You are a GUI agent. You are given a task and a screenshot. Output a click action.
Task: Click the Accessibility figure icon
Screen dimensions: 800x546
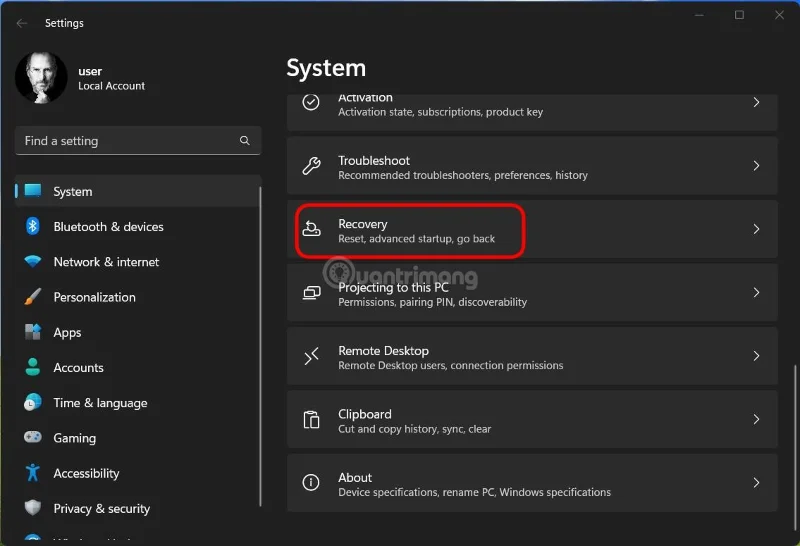(33, 473)
